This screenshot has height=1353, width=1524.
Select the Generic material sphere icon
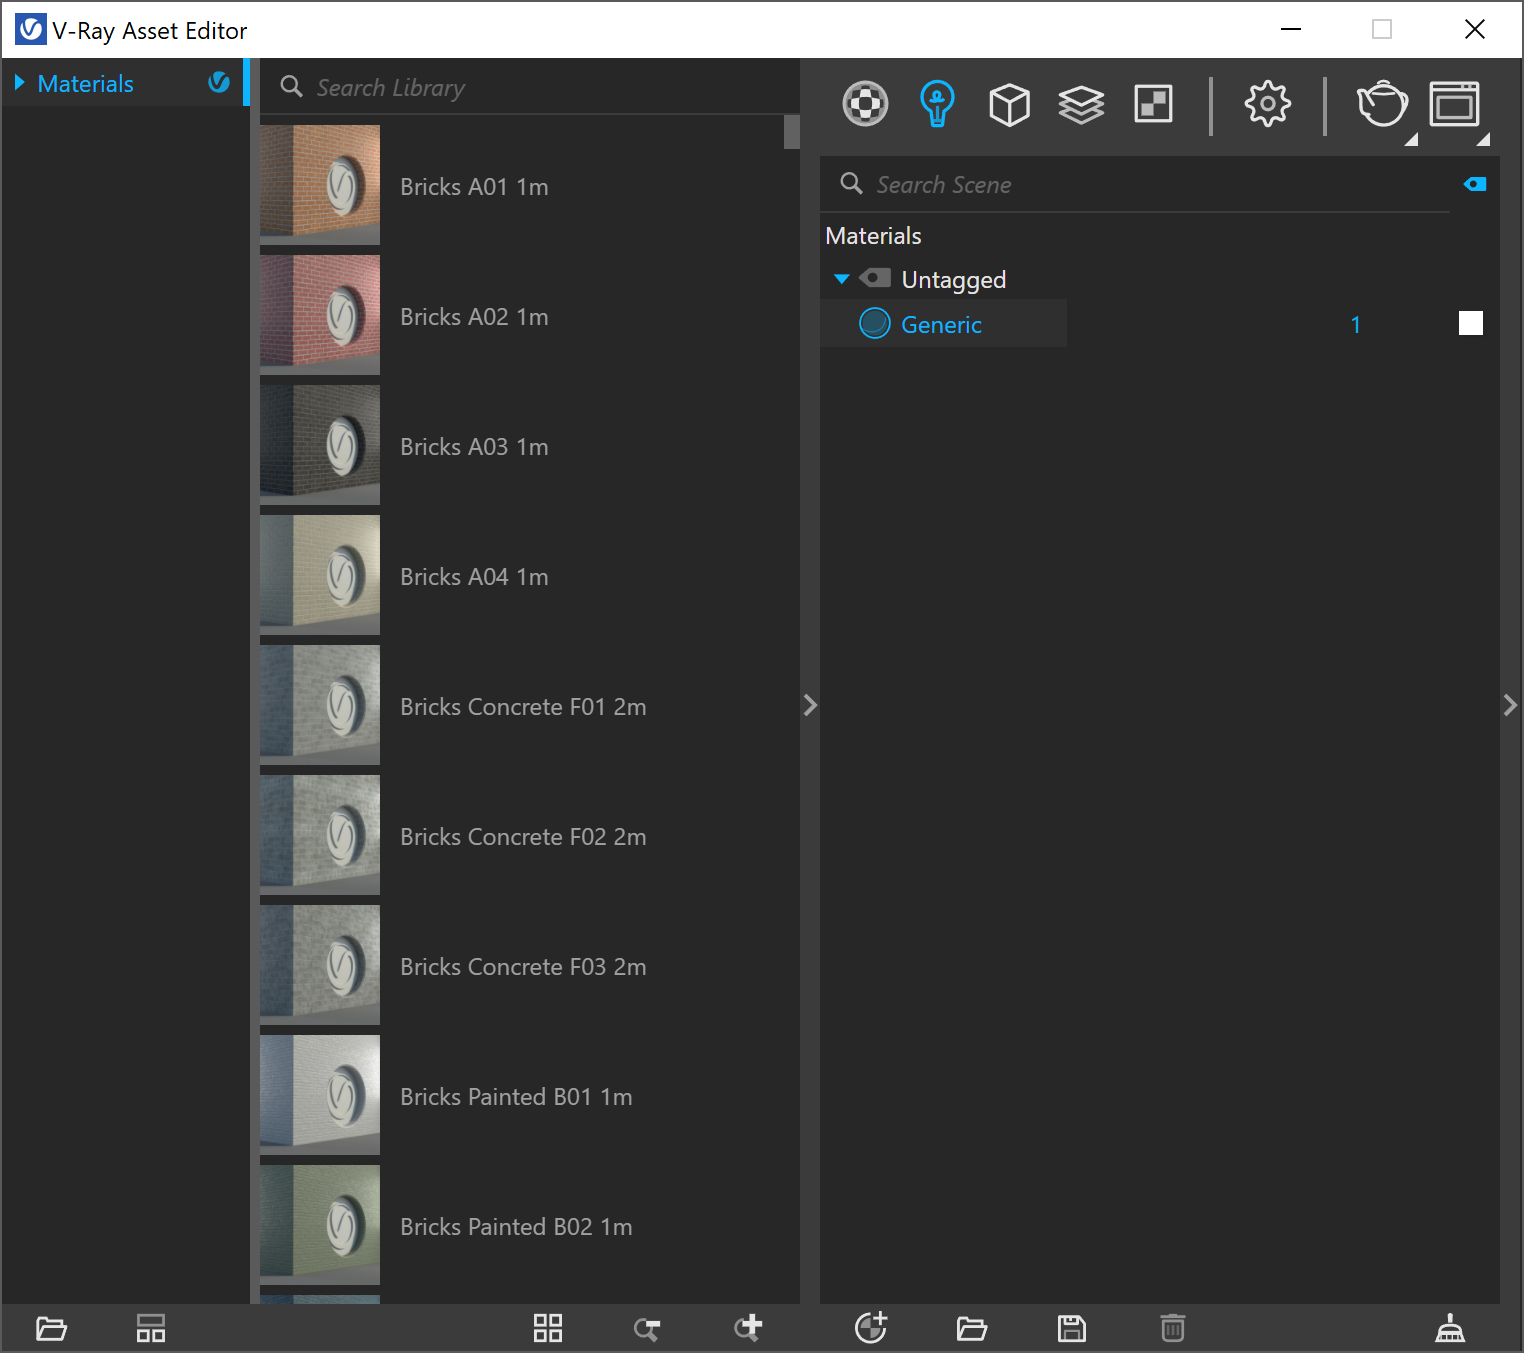pyautogui.click(x=875, y=323)
